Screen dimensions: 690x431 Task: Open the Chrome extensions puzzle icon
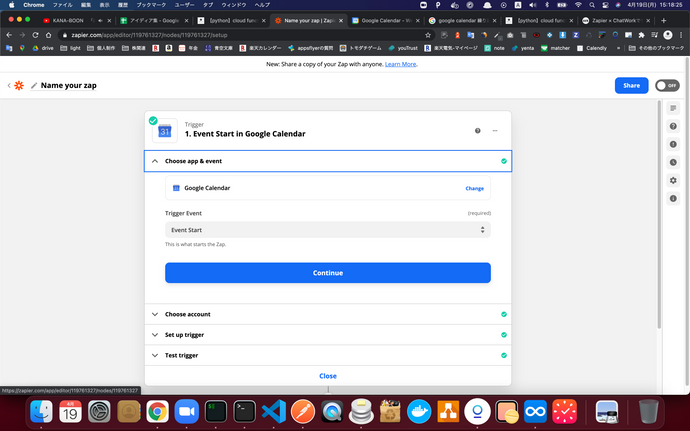click(642, 35)
